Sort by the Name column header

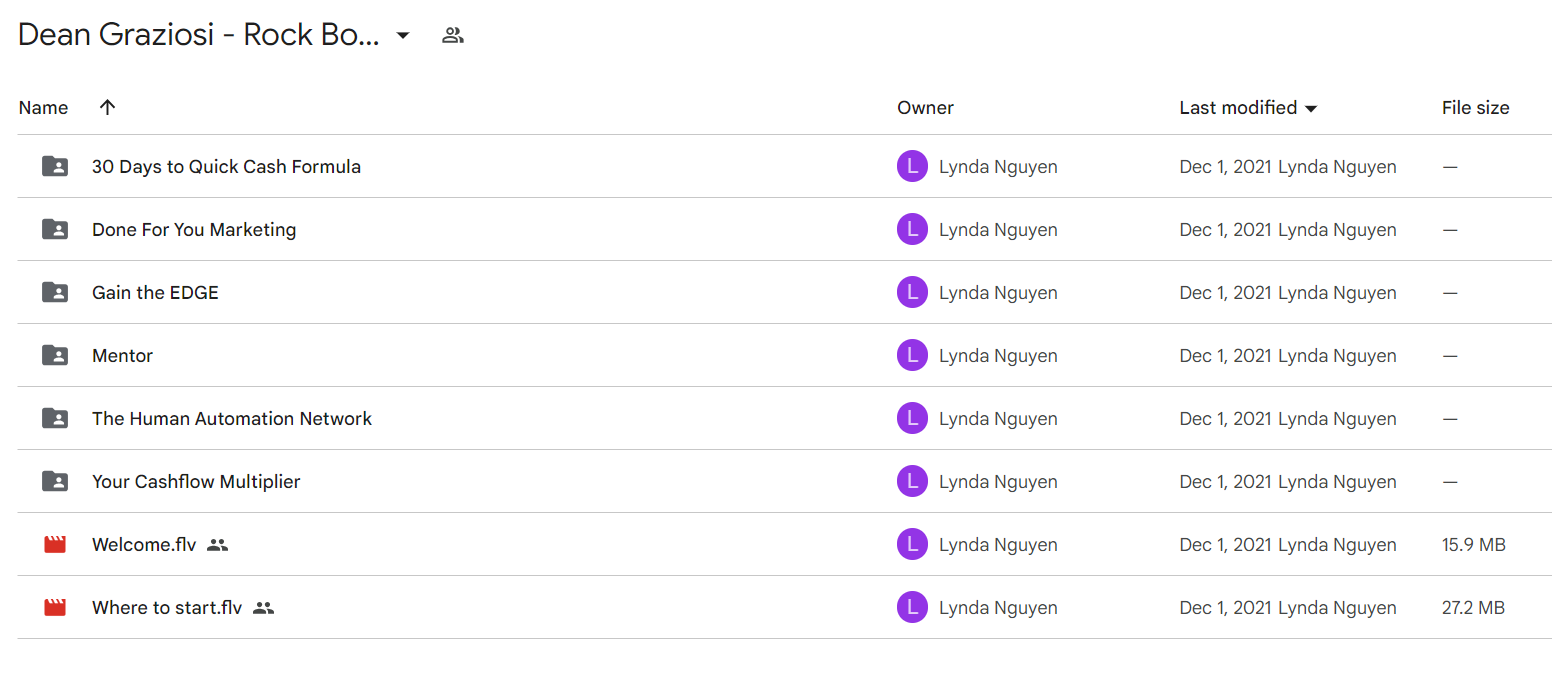pyautogui.click(x=43, y=108)
